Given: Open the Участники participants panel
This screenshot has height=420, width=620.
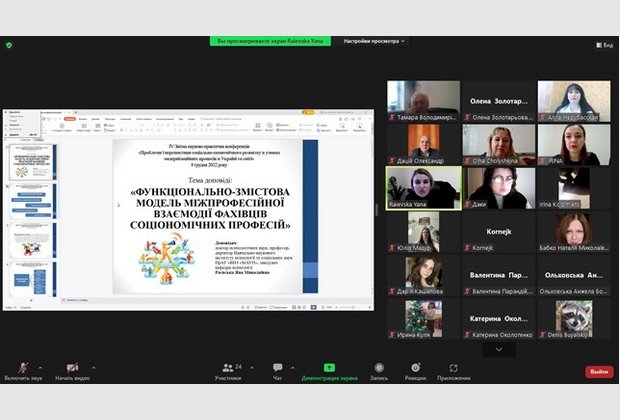Looking at the screenshot, I should click(228, 368).
